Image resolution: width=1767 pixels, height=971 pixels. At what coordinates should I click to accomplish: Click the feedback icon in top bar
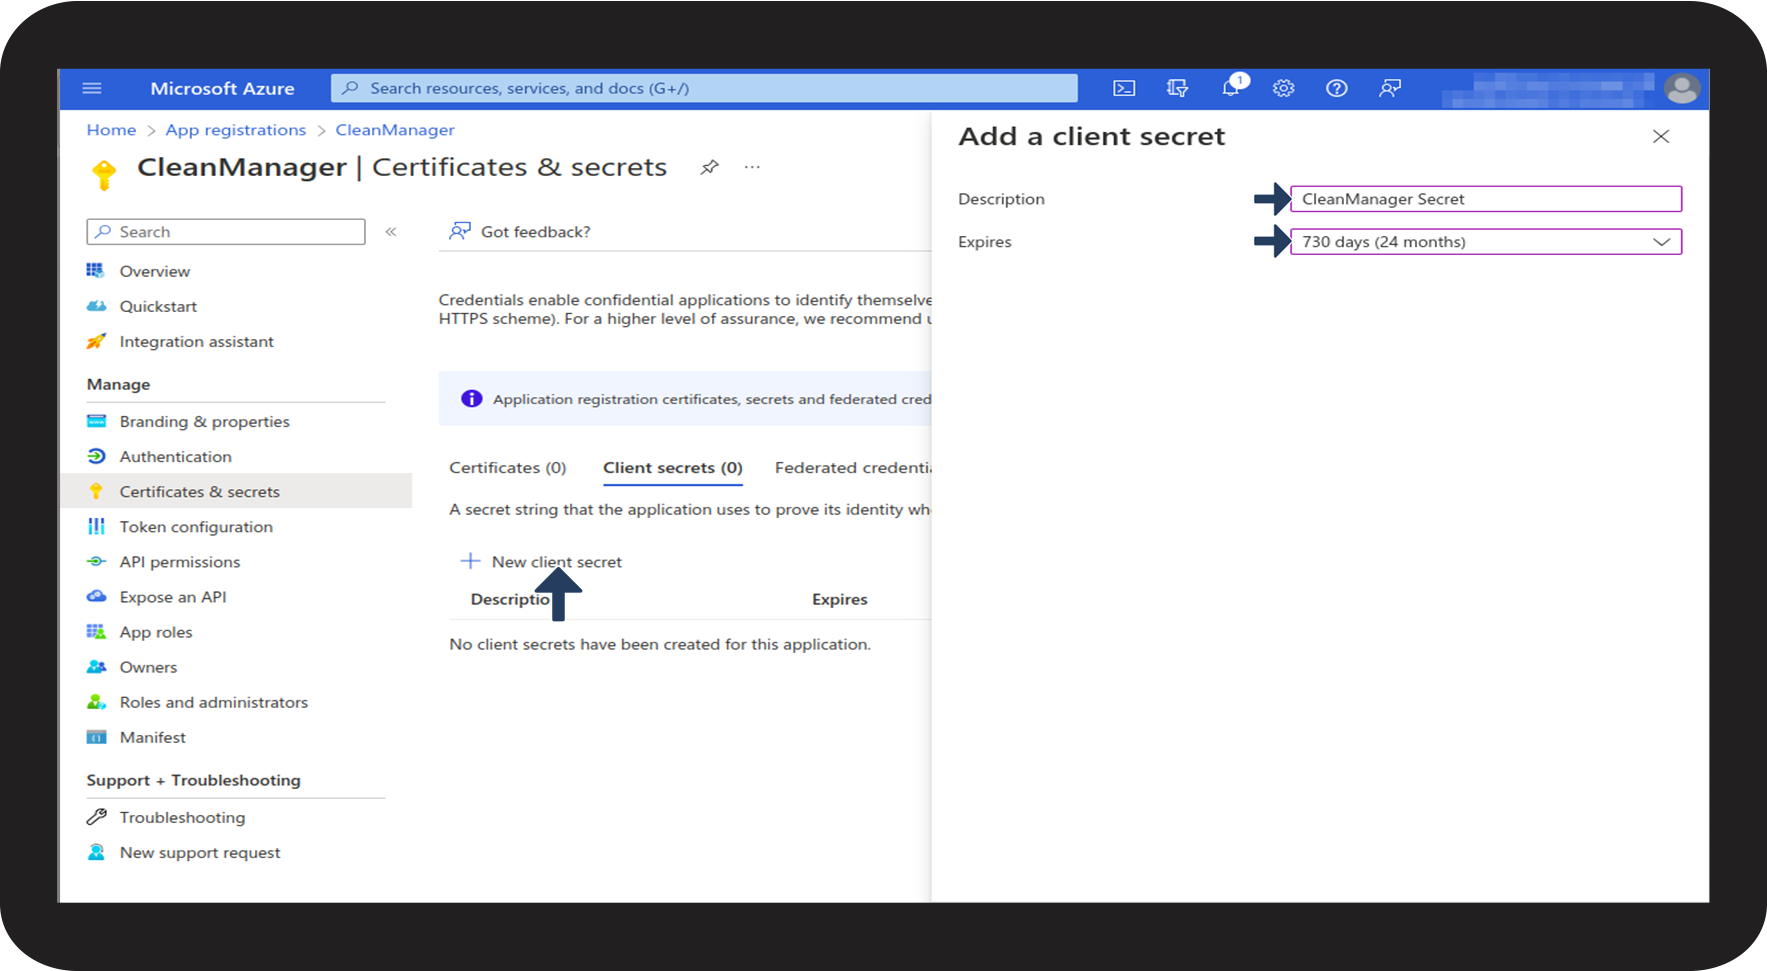[x=1389, y=88]
